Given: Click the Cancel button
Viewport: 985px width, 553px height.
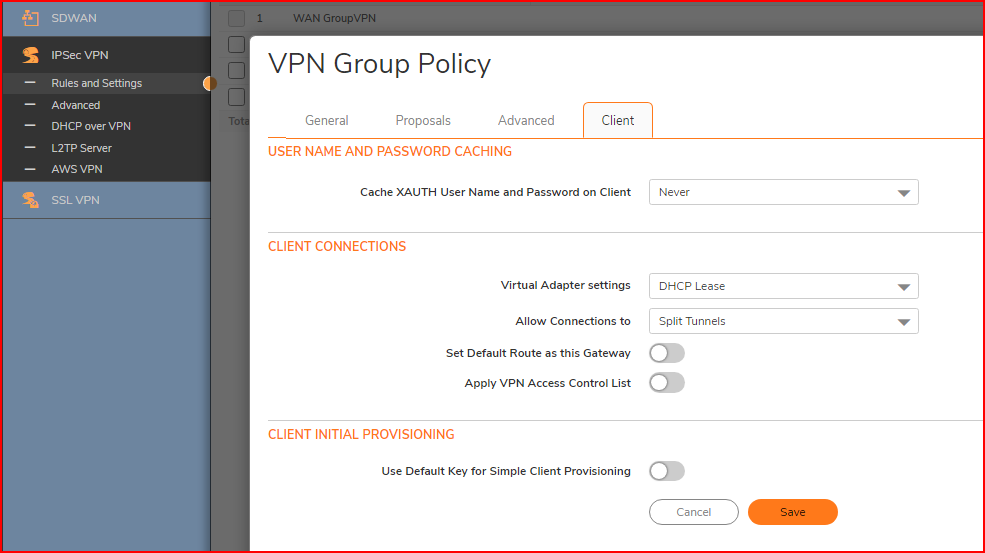Looking at the screenshot, I should point(693,512).
